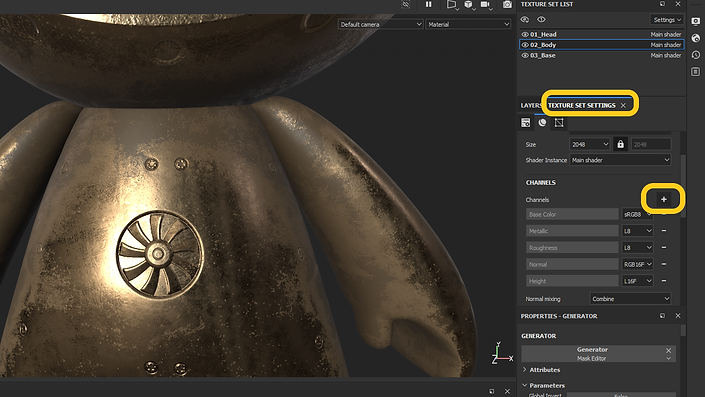Open the log panel icon in sidebar
This screenshot has width=705, height=397.
(696, 71)
